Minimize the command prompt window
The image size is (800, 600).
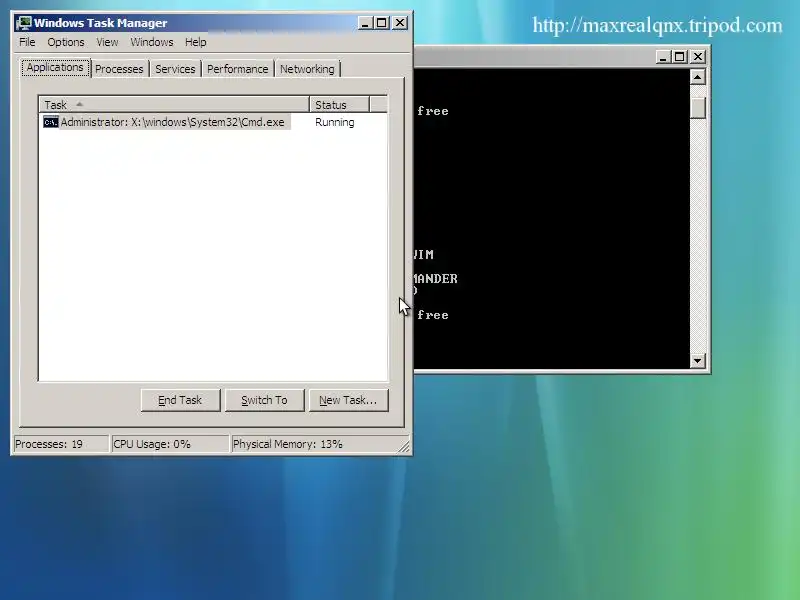point(662,57)
